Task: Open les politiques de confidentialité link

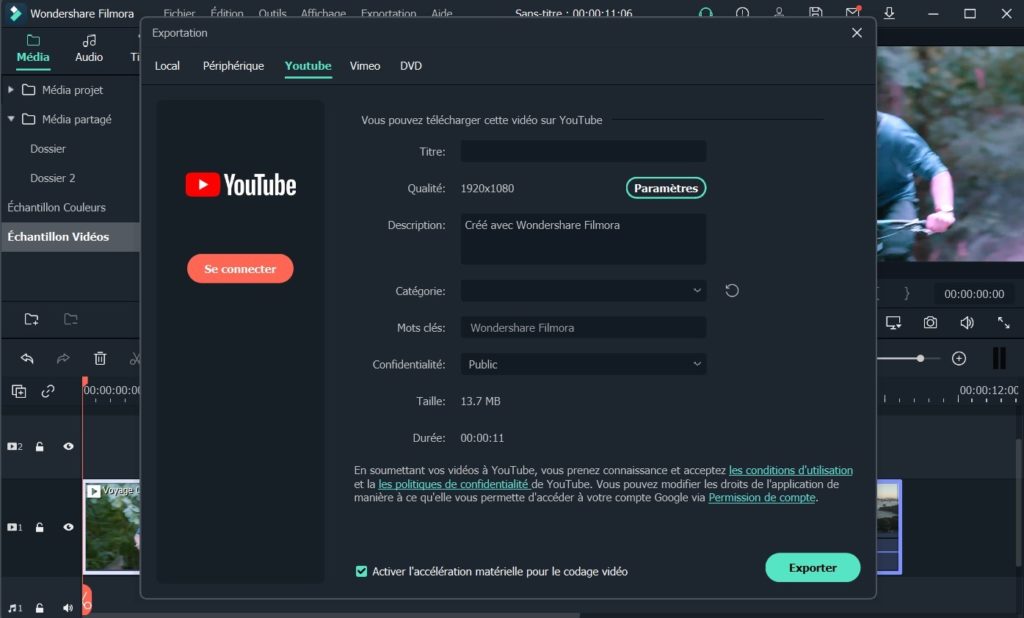Action: point(453,484)
